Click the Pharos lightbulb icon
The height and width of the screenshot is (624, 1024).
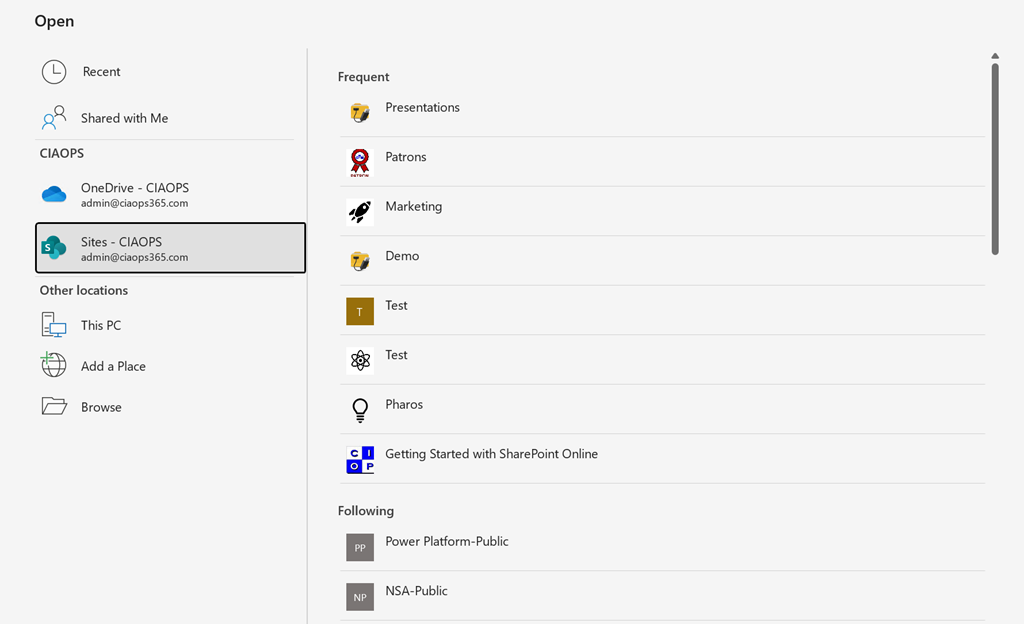tap(360, 409)
